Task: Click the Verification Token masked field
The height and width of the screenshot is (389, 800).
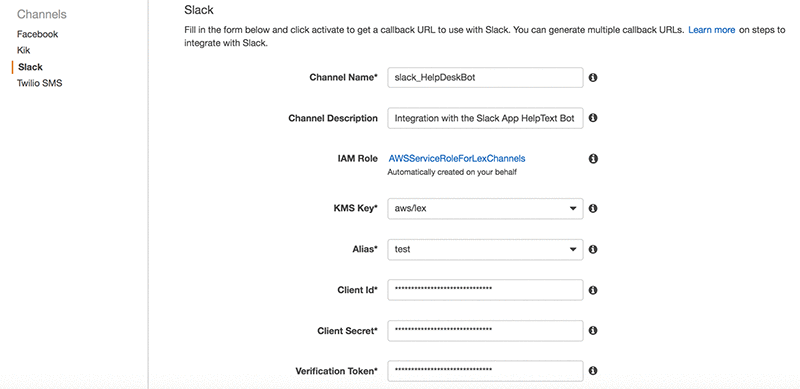Action: point(485,371)
